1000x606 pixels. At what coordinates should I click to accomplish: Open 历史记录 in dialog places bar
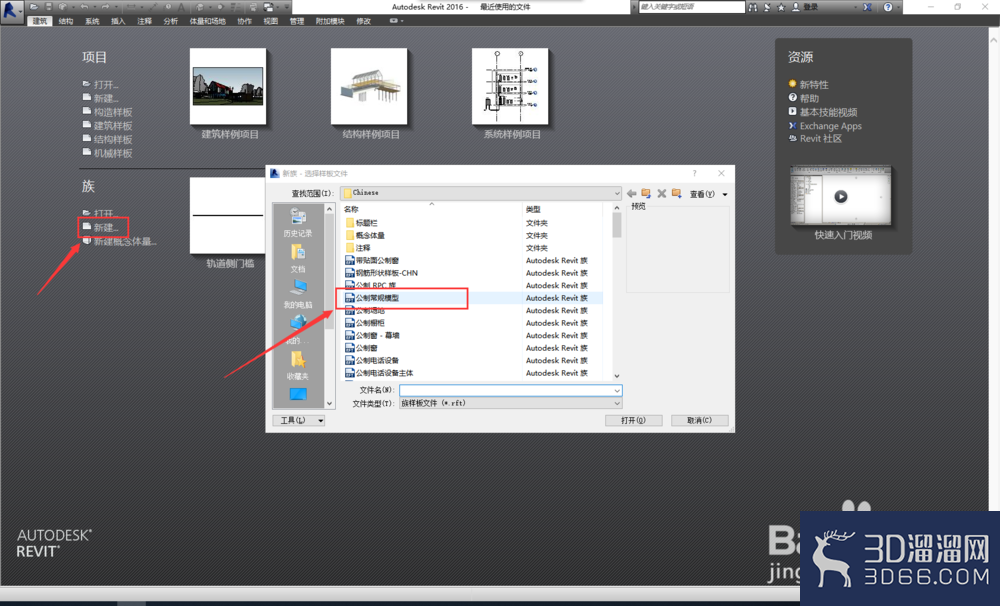pyautogui.click(x=298, y=223)
